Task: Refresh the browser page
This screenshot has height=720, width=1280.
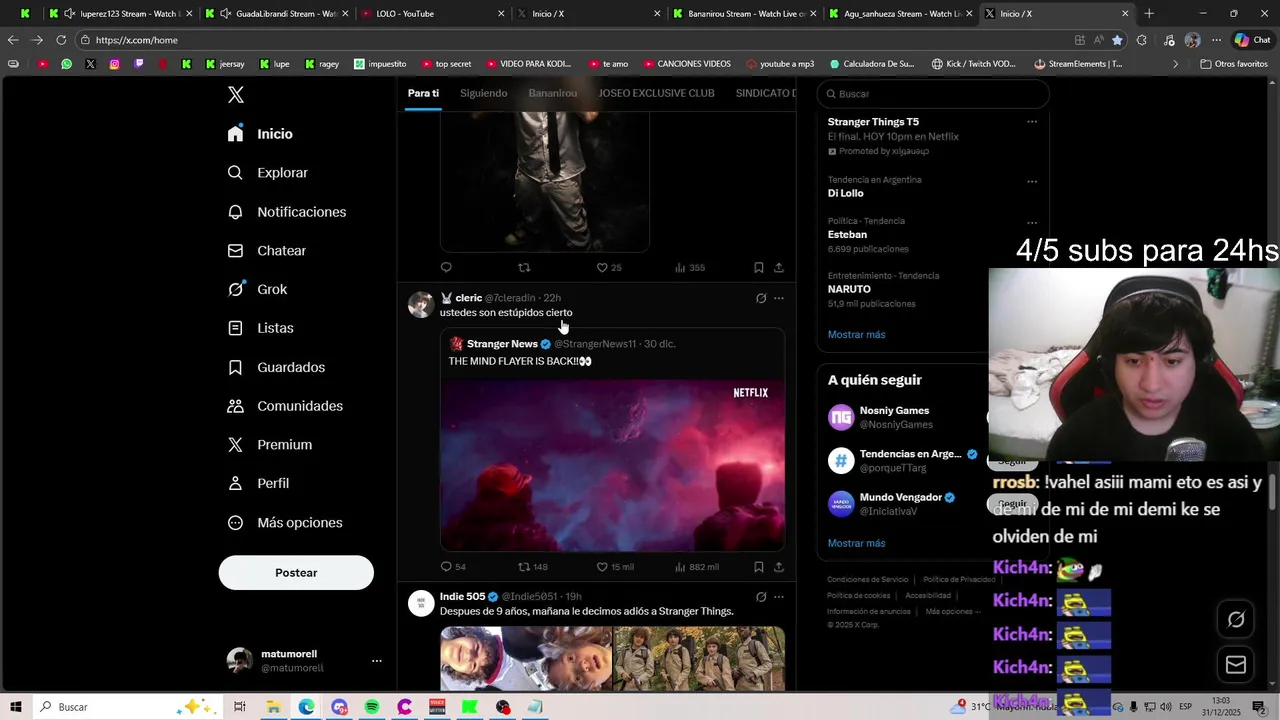Action: coord(61,40)
